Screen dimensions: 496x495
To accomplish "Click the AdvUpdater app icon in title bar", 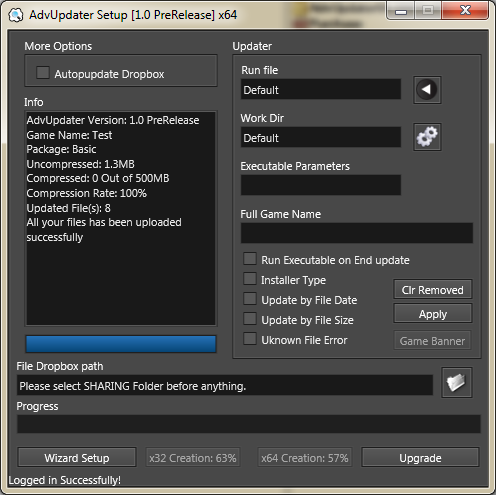I will click(x=16, y=15).
